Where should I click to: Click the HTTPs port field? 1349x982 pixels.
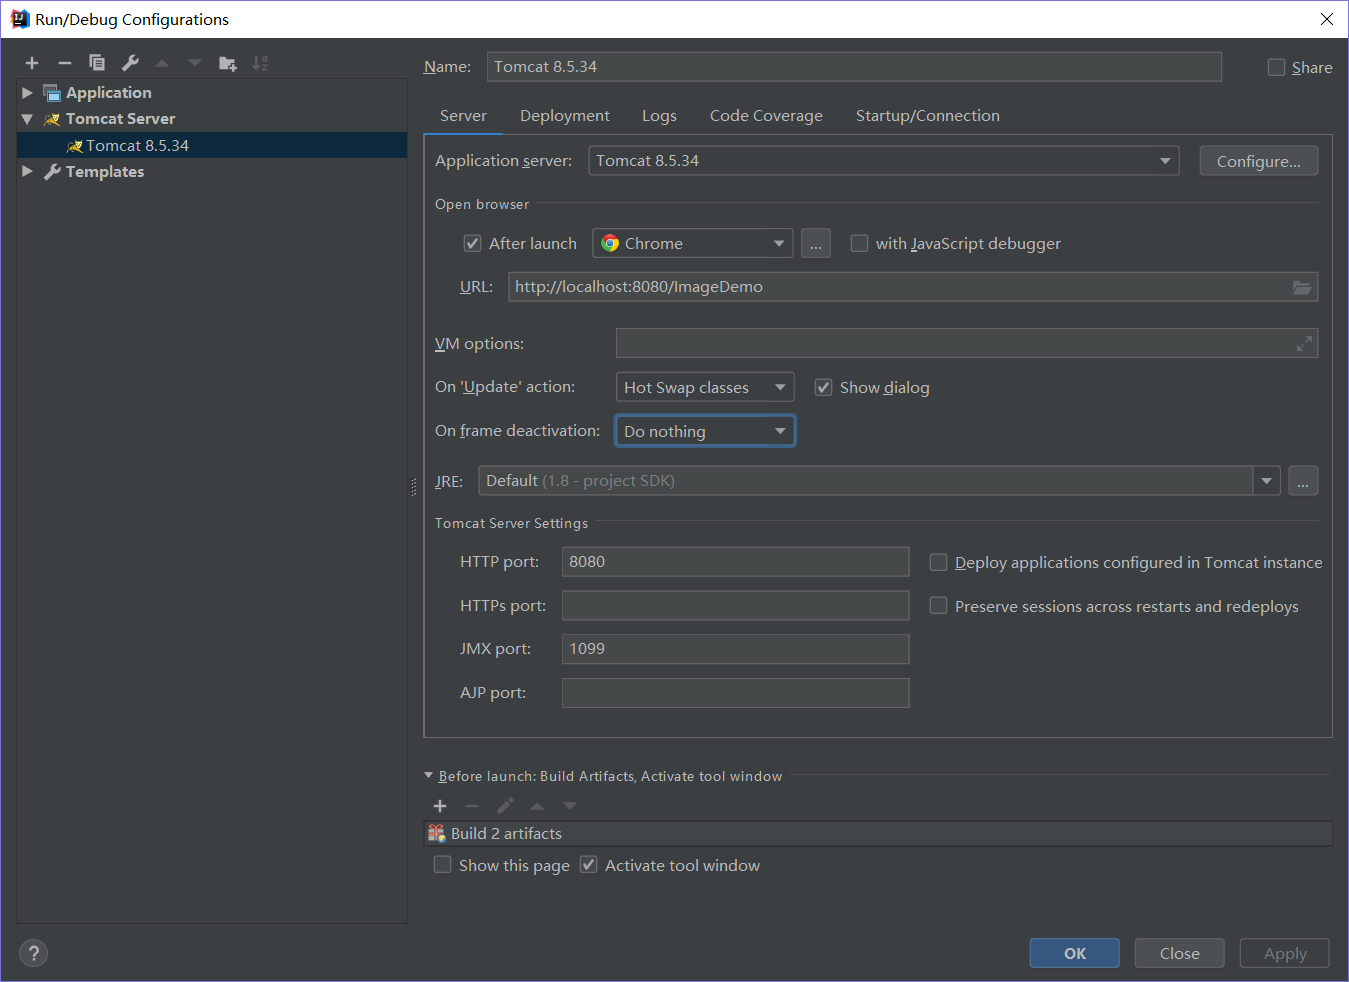[x=736, y=605]
